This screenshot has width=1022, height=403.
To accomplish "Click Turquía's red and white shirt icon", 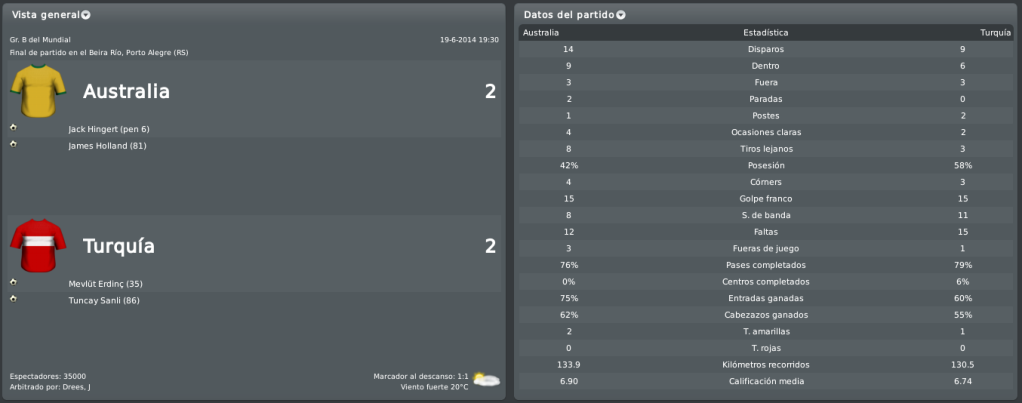I will click(38, 246).
